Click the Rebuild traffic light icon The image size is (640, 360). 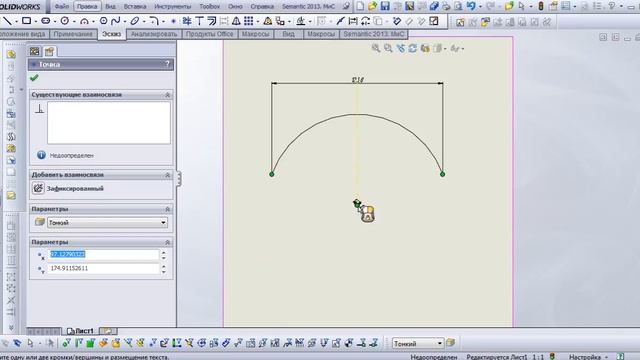[x=541, y=6]
